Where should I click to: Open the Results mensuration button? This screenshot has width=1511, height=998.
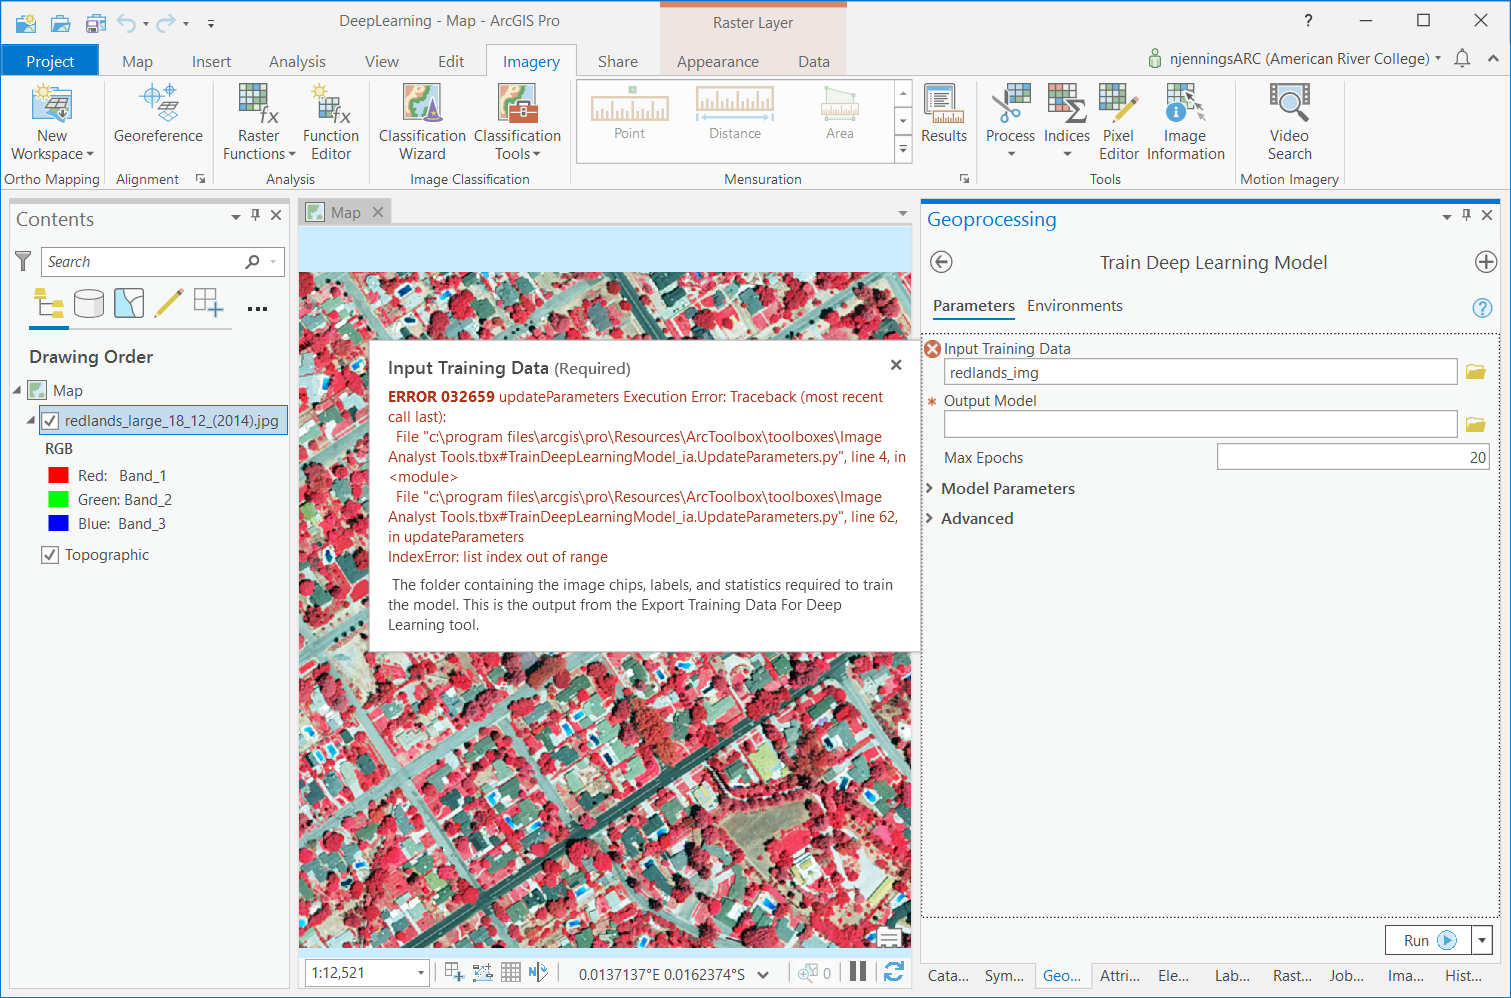944,114
